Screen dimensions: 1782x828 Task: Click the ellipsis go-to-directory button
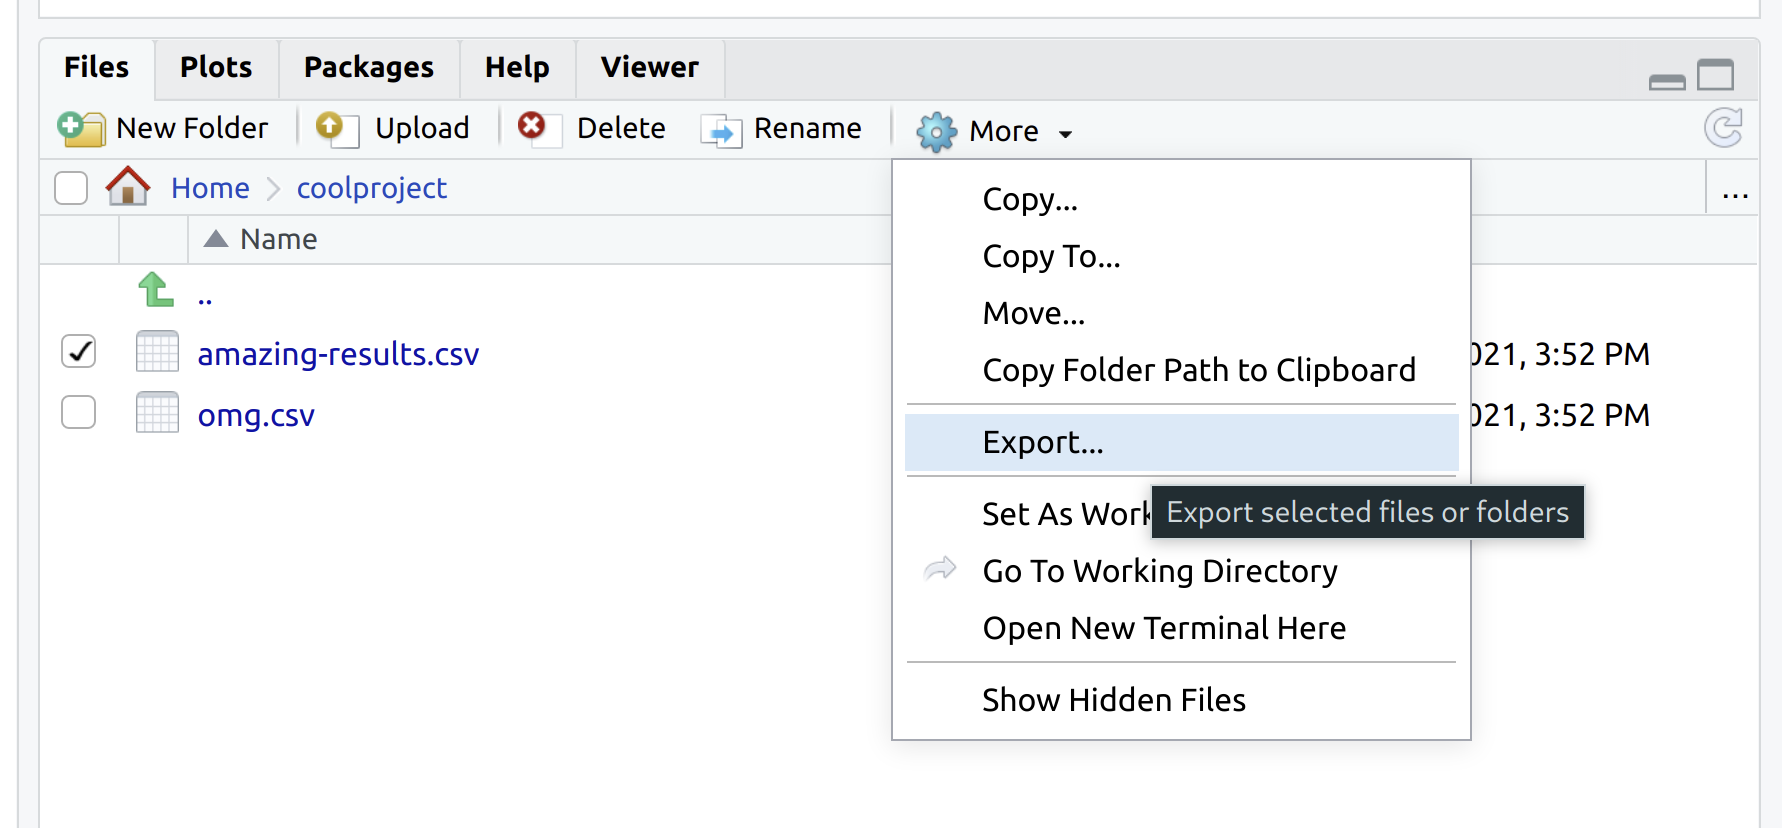tap(1735, 193)
